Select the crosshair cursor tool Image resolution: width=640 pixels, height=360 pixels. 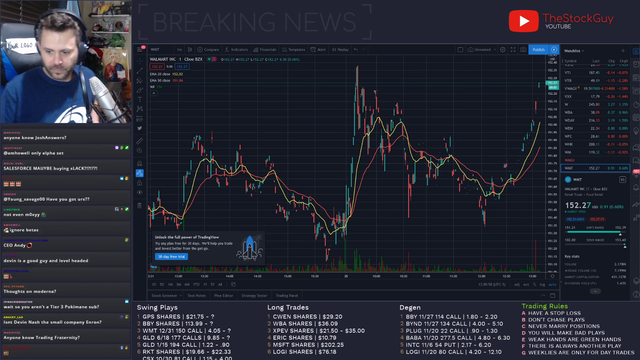(140, 61)
